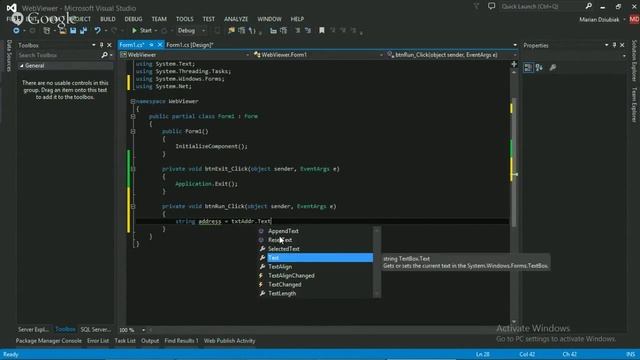
Task: Open the ANALYZE menu
Action: [236, 19]
